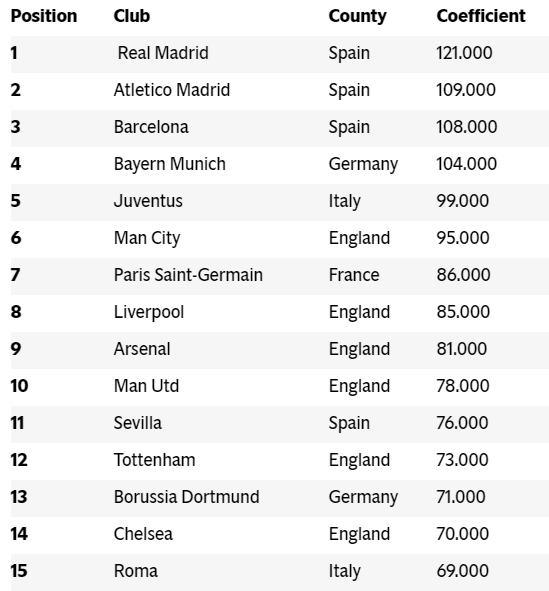
Task: Select Roma in position 15
Action: point(136,570)
